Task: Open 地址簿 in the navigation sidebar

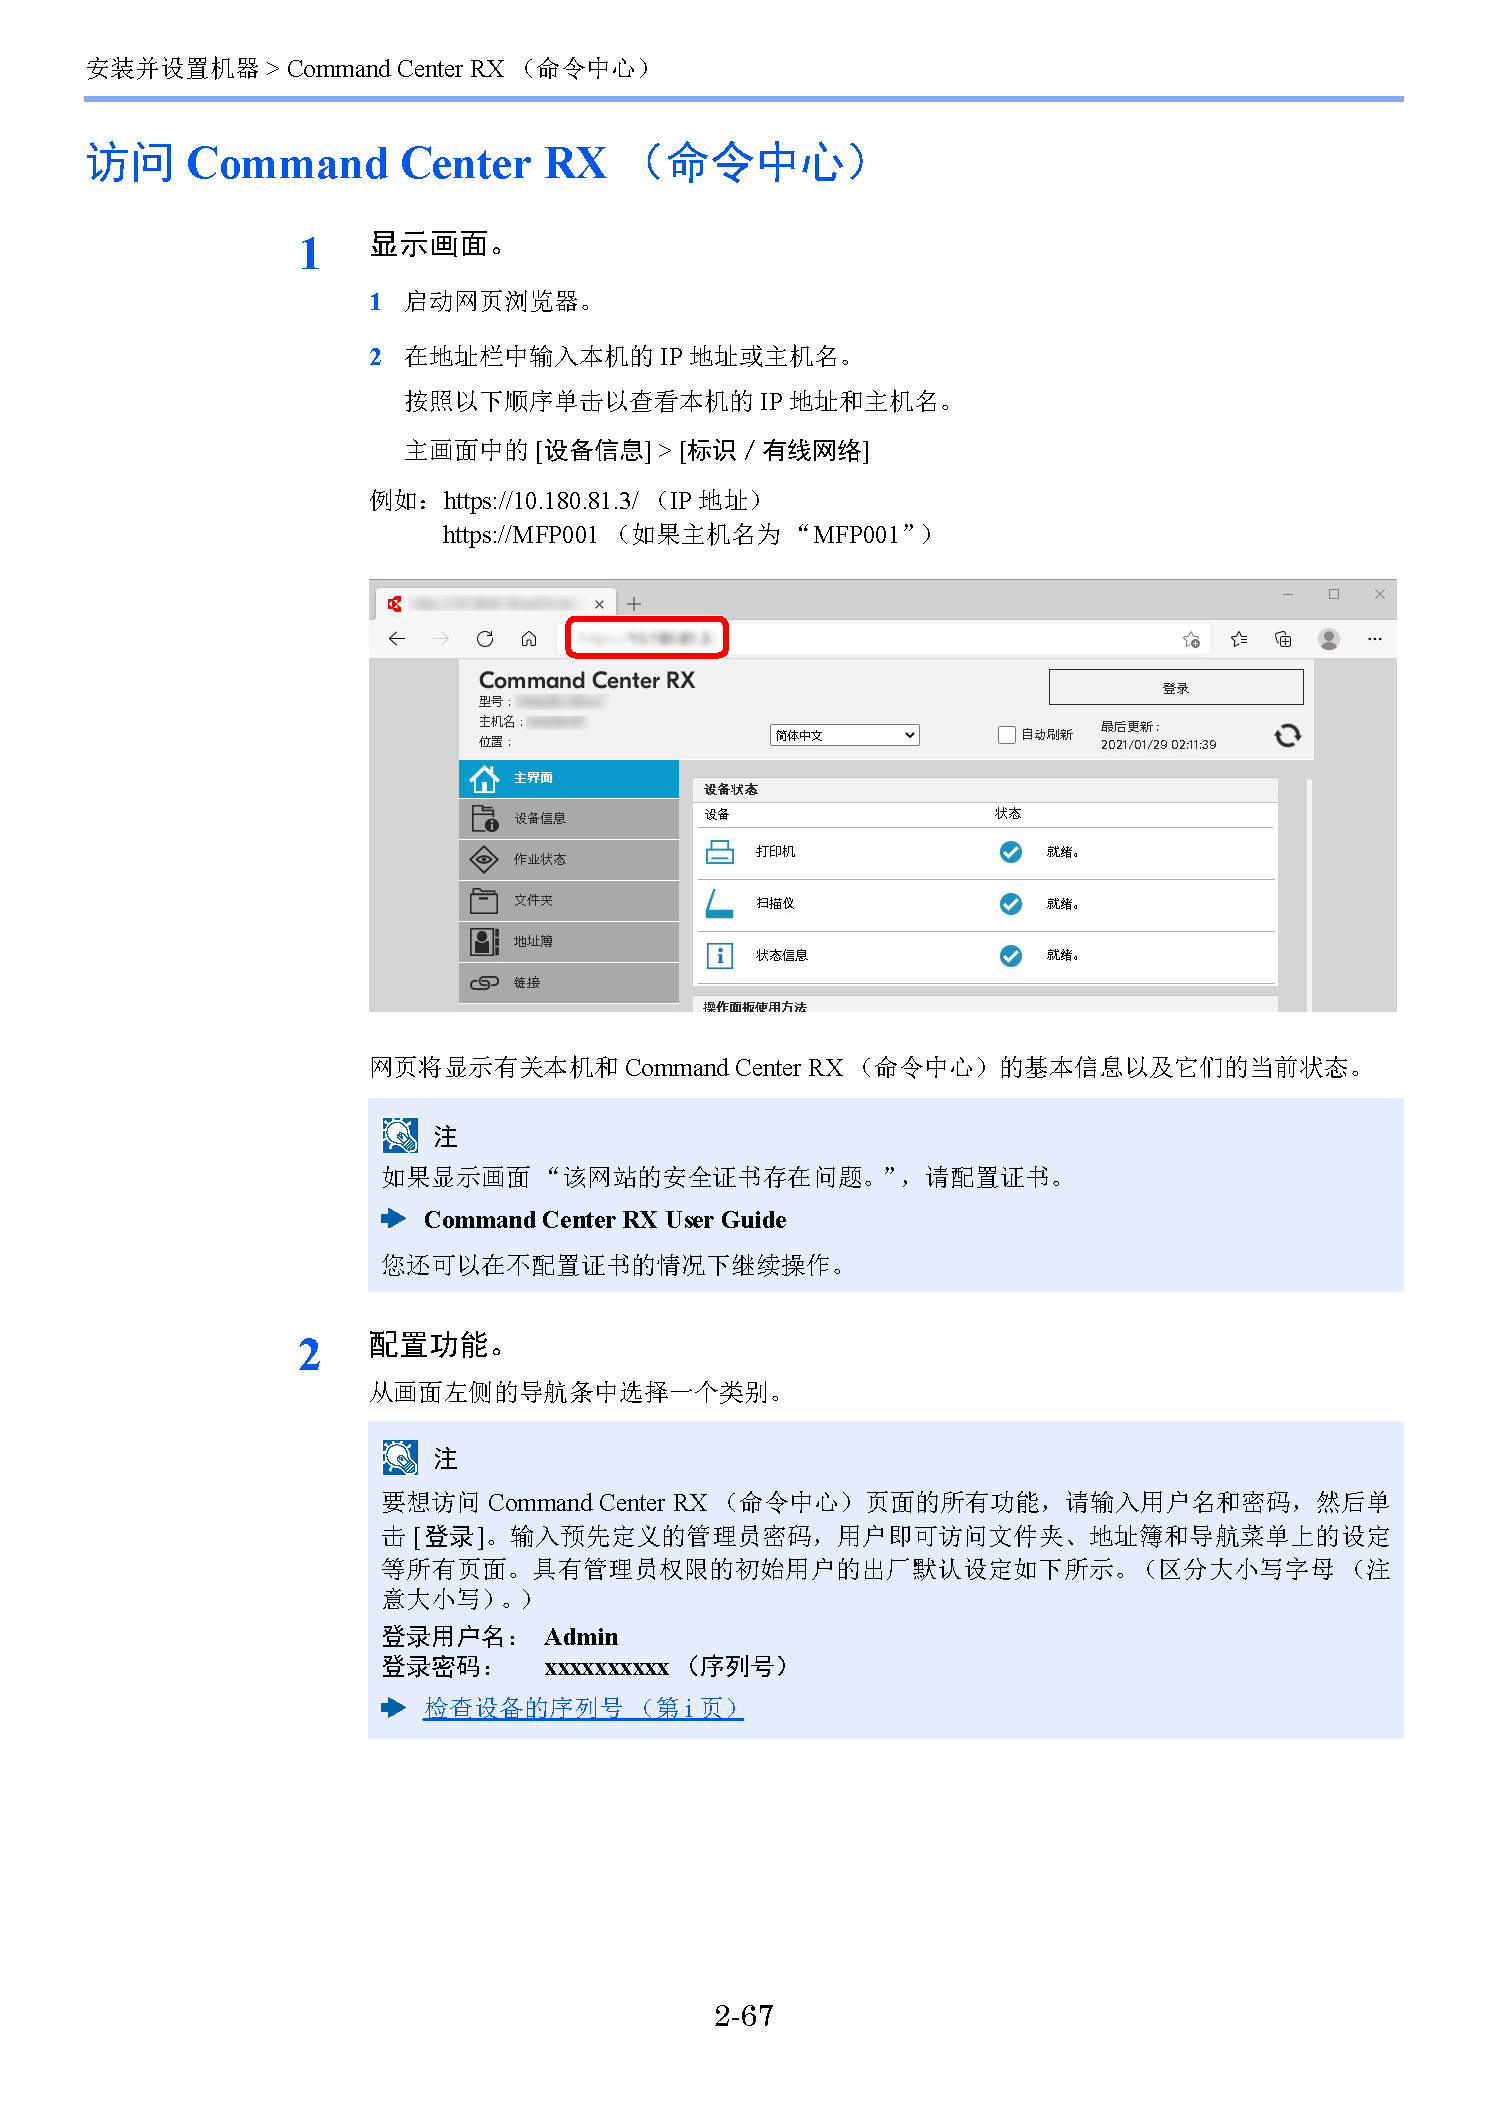Action: click(569, 942)
